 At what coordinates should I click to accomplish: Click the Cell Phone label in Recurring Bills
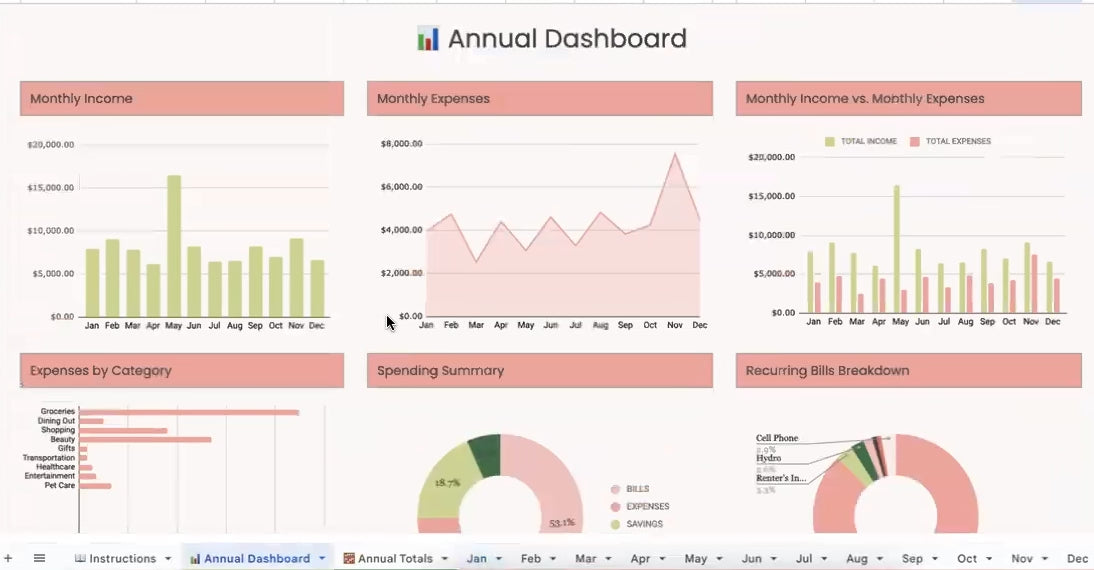point(777,438)
